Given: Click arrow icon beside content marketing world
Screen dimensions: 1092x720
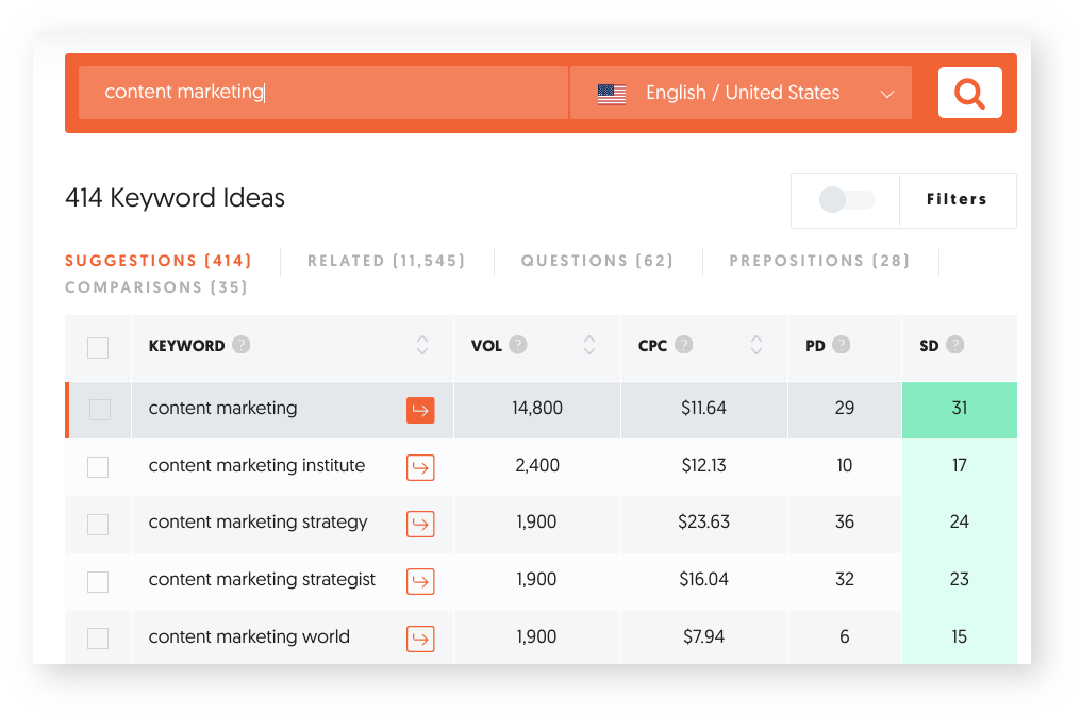Looking at the screenshot, I should click(x=420, y=638).
